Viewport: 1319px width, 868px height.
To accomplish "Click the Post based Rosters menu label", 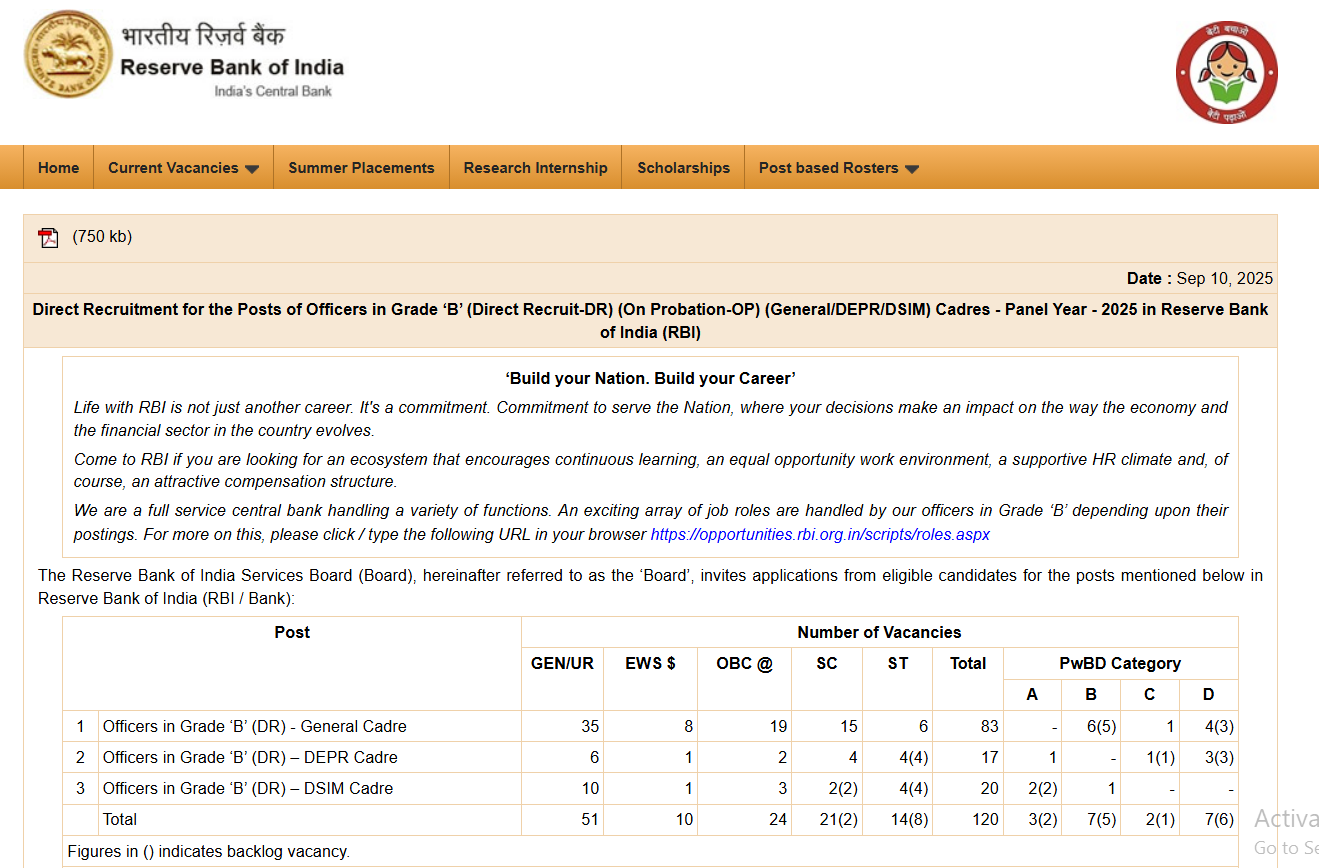I will (x=828, y=168).
